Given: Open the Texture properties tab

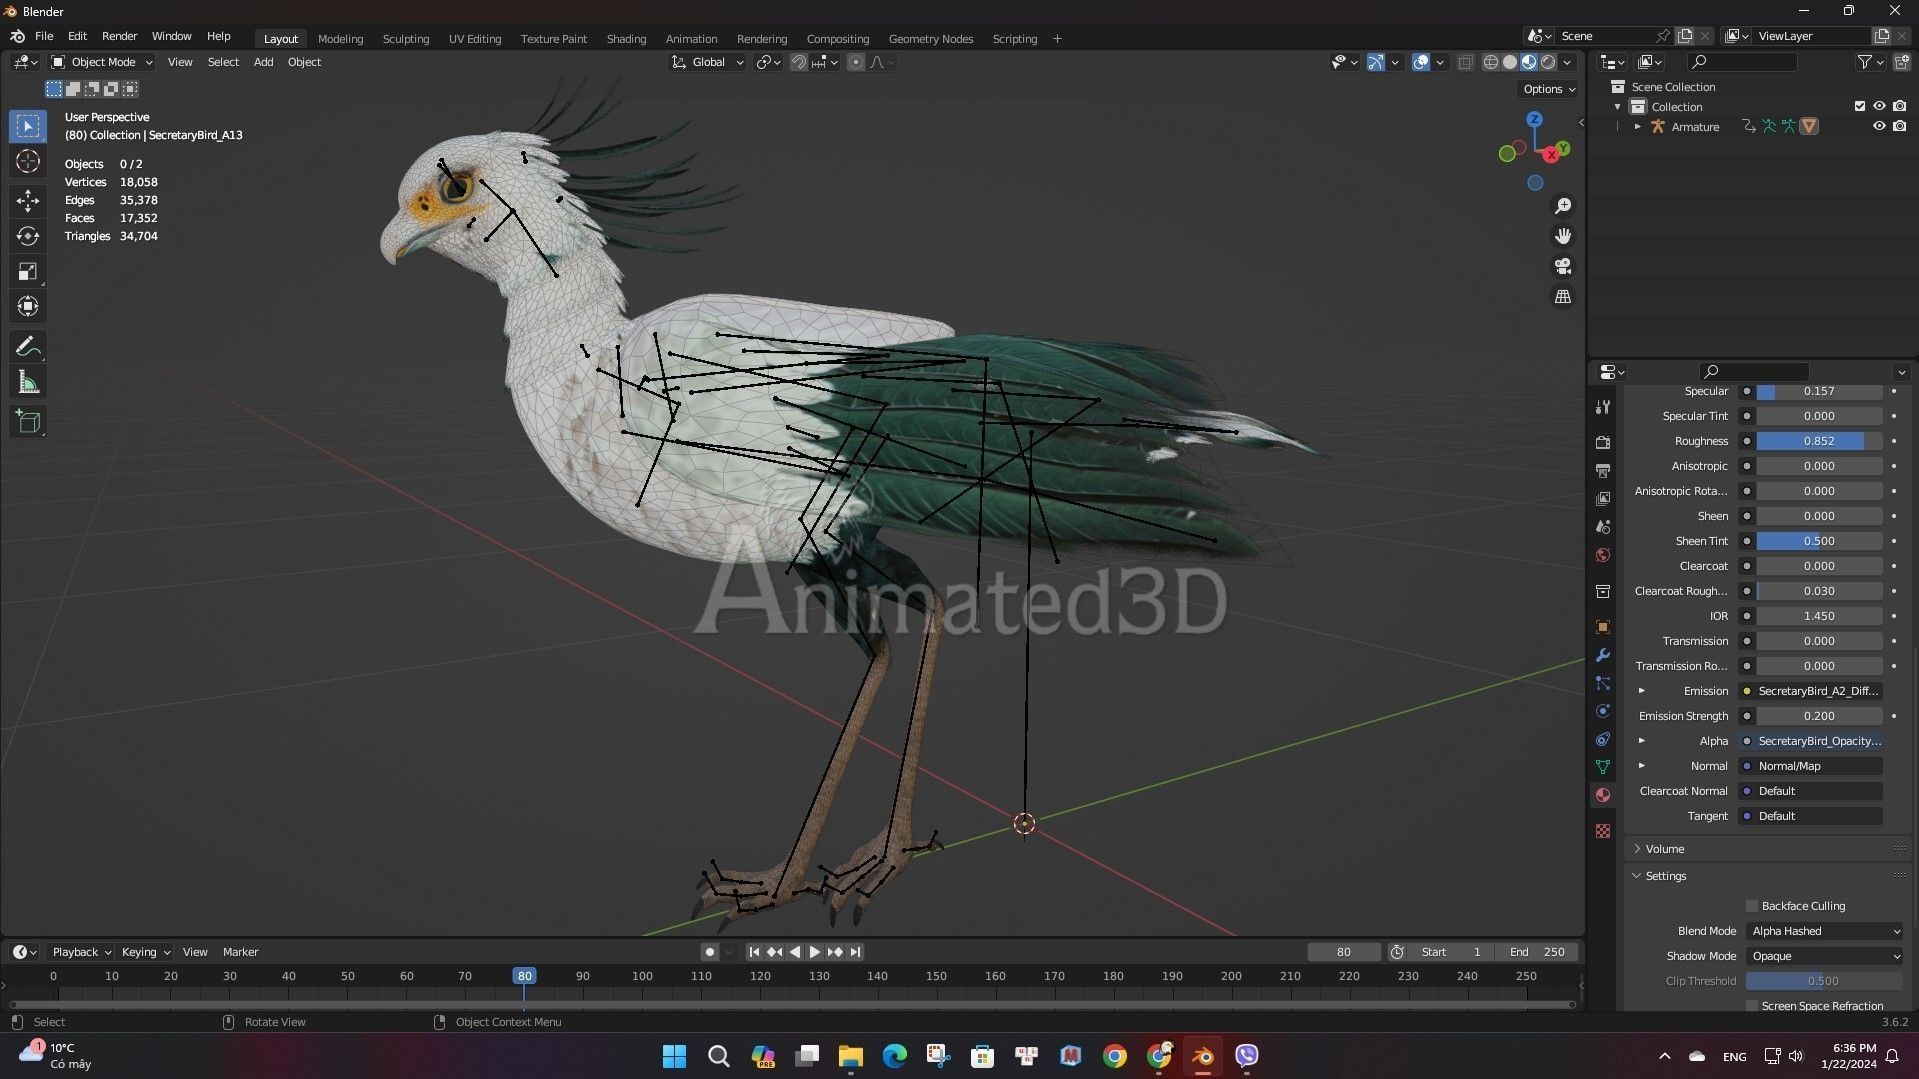Looking at the screenshot, I should click(x=1603, y=831).
